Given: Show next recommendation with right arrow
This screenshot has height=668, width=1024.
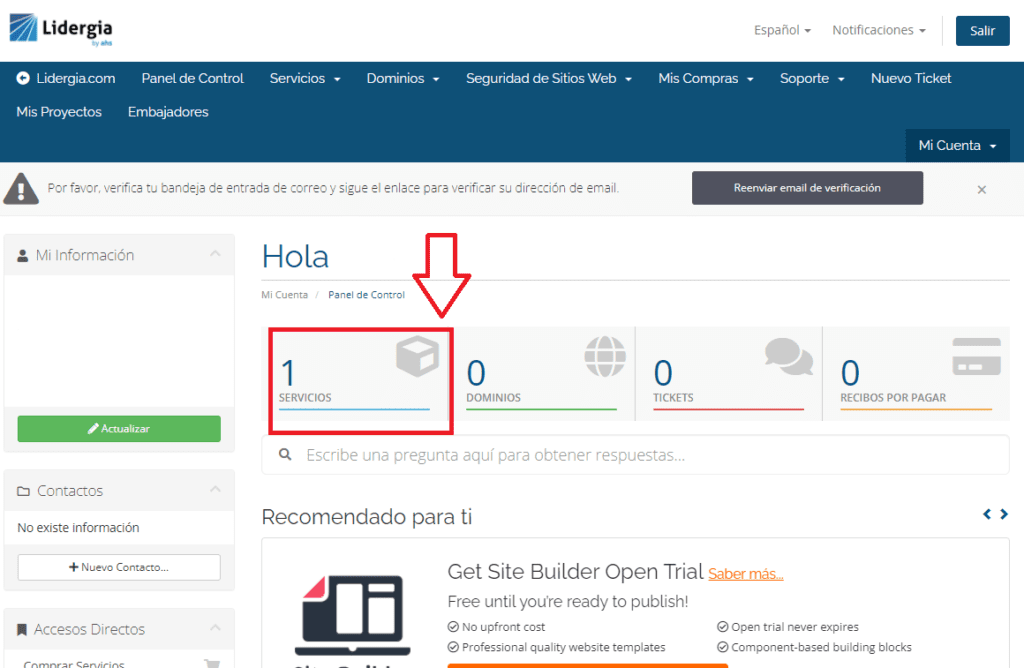Looking at the screenshot, I should click(1004, 515).
